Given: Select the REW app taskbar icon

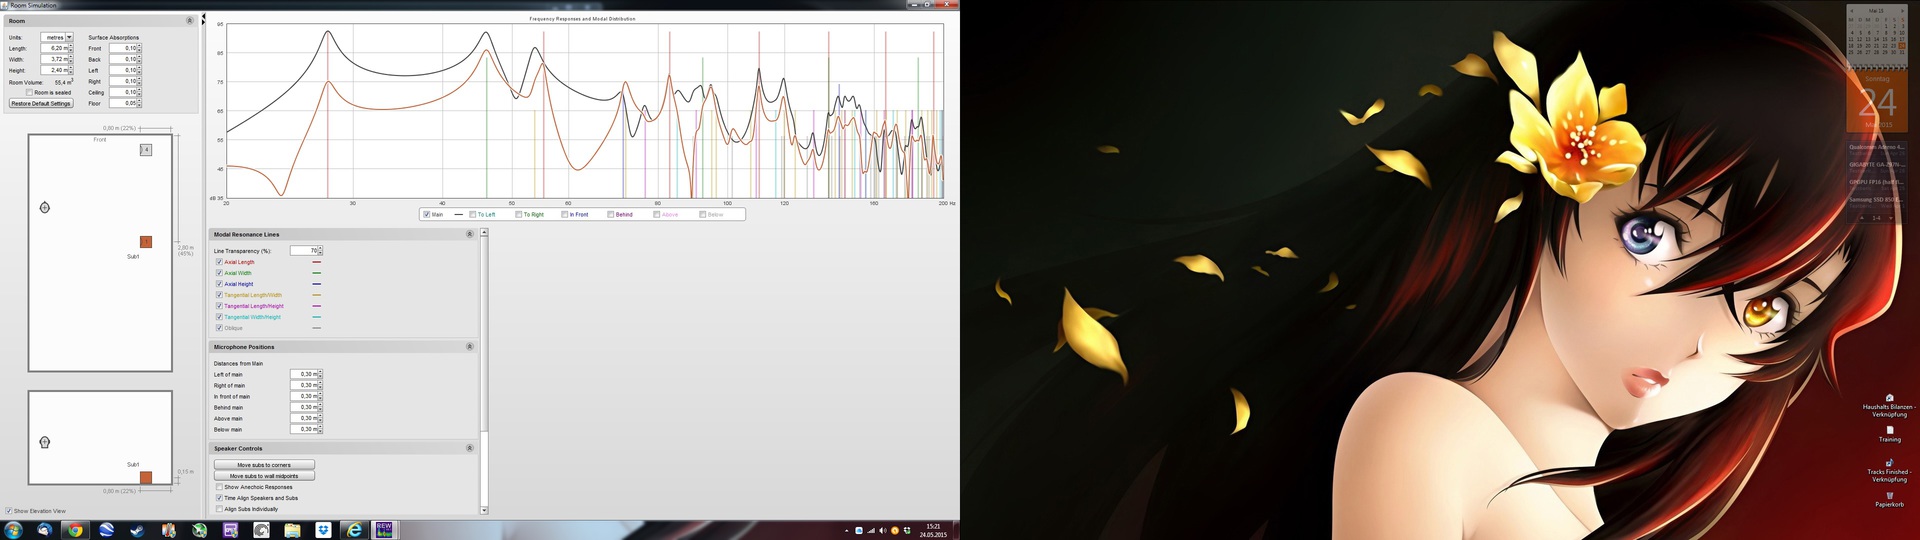Looking at the screenshot, I should [384, 530].
